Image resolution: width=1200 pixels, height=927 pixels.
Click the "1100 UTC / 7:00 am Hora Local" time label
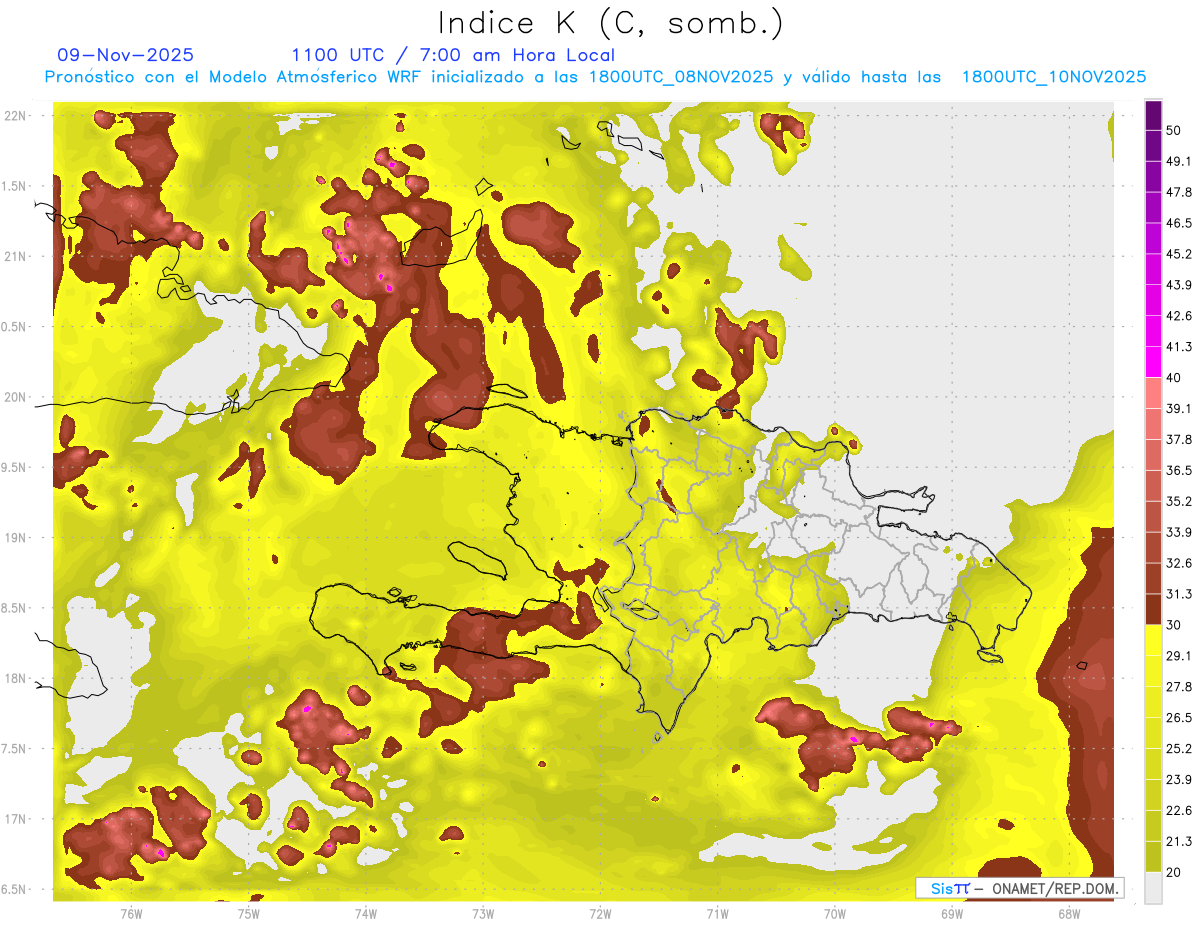pos(453,55)
